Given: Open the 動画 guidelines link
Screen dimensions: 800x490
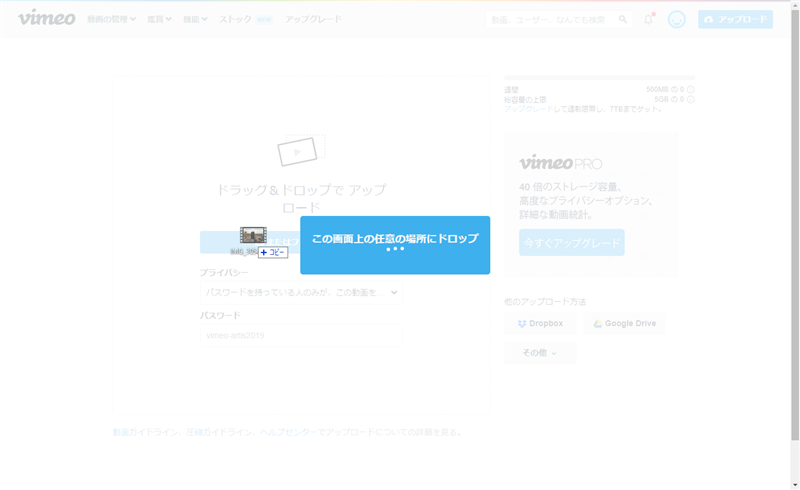Looking at the screenshot, I should pos(120,432).
